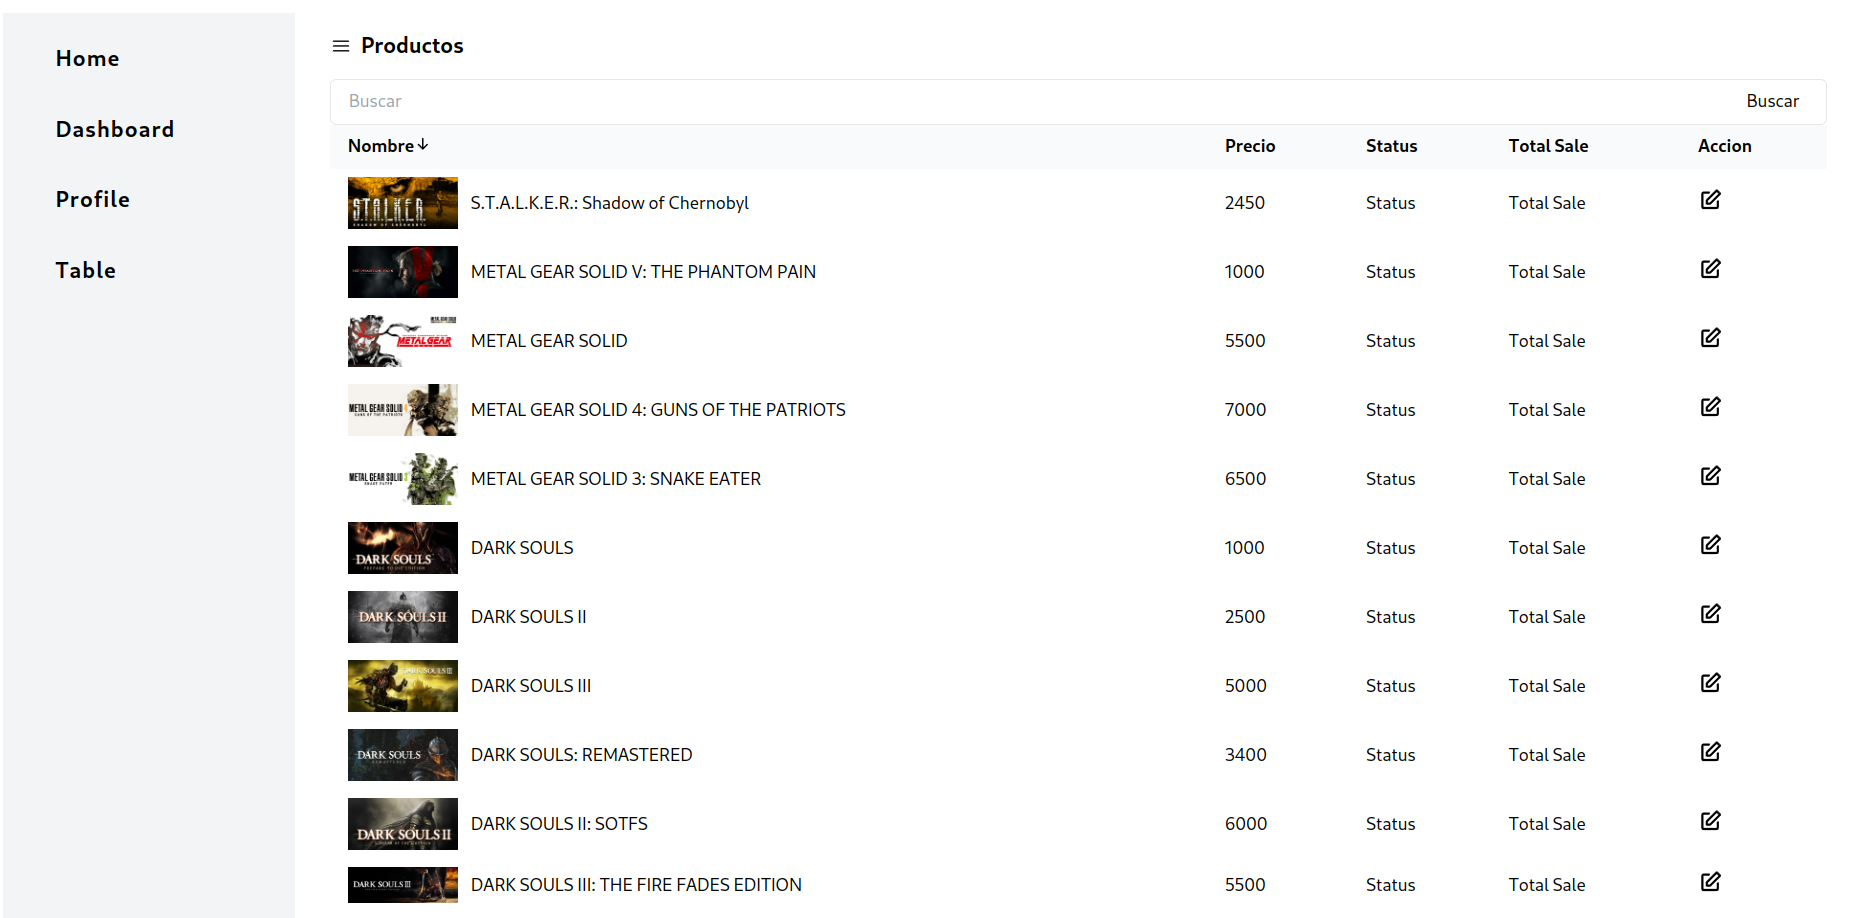
Task: Open edit icon for DARK SOULS priced 1000
Action: [1710, 545]
